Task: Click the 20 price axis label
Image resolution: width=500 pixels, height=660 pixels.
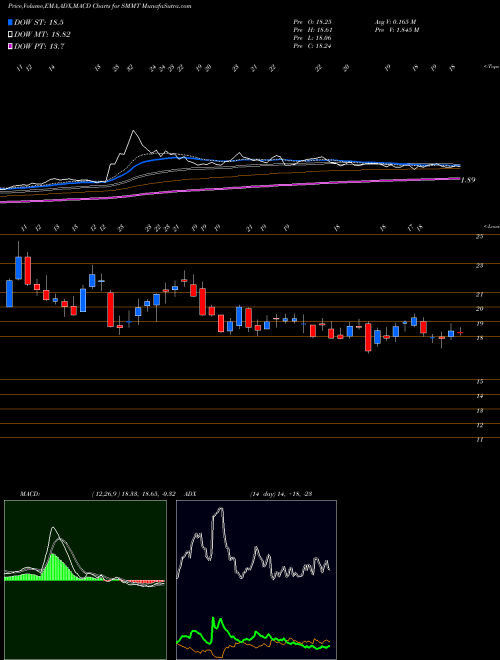Action: pyautogui.click(x=479, y=309)
